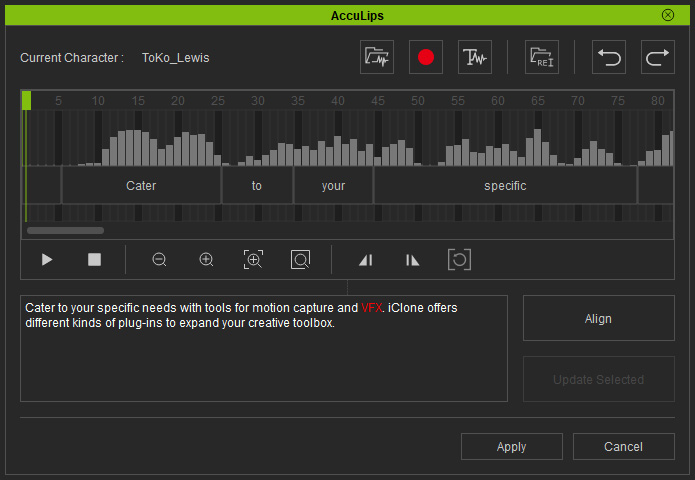Toggle the loop playback icon

point(459,260)
